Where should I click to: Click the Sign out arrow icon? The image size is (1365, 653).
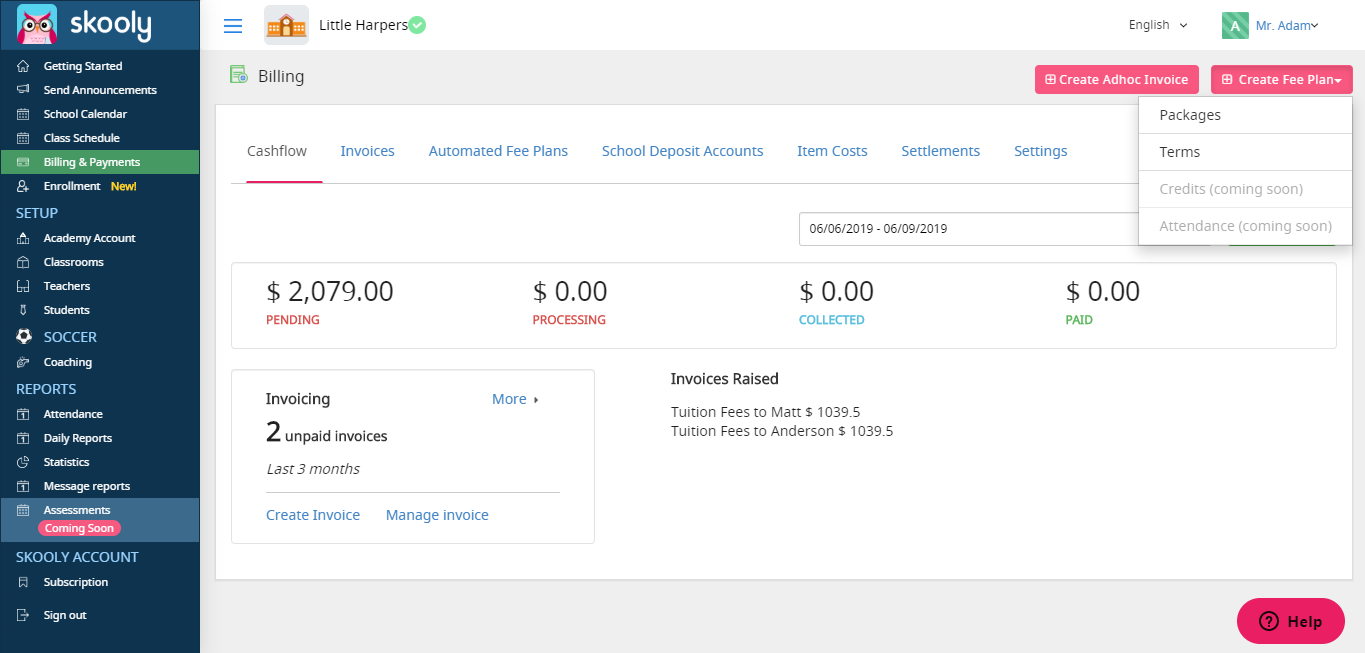coord(23,615)
